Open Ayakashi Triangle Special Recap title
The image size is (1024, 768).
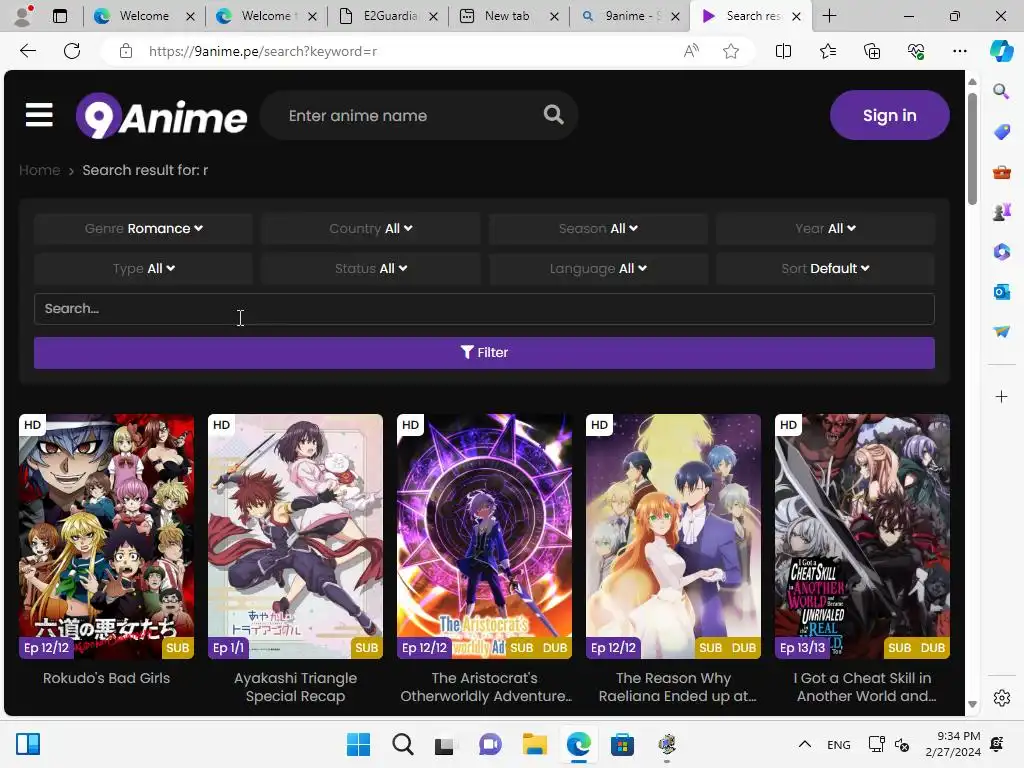[x=295, y=687]
